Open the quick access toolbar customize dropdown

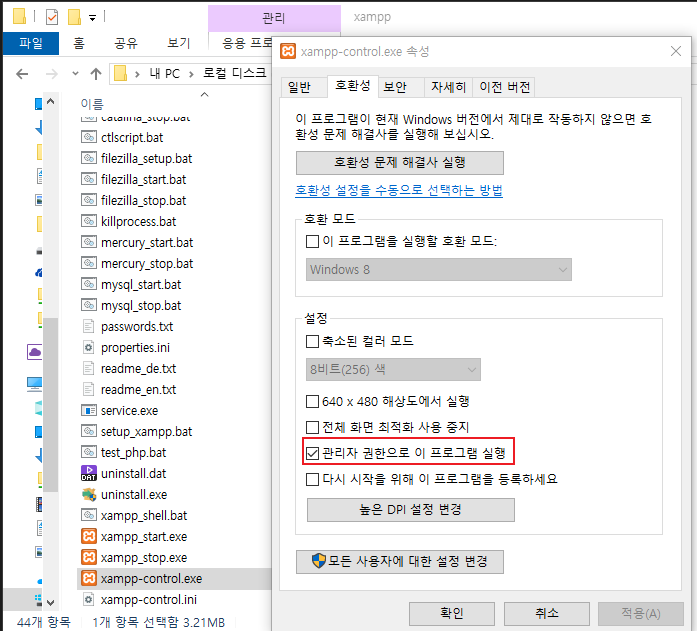[x=92, y=18]
